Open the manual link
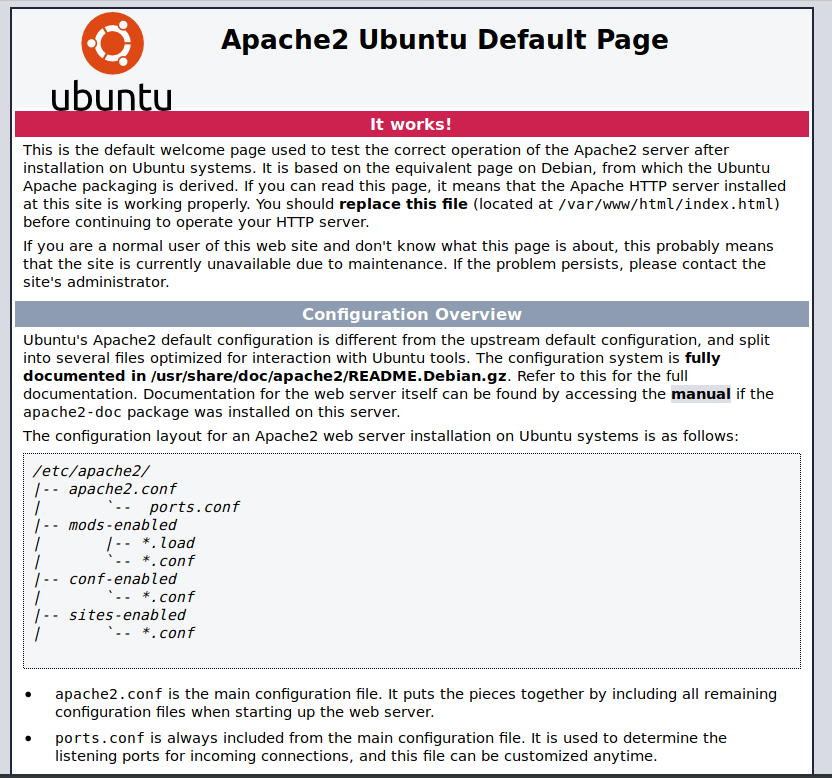This screenshot has width=832, height=778. pyautogui.click(x=700, y=394)
